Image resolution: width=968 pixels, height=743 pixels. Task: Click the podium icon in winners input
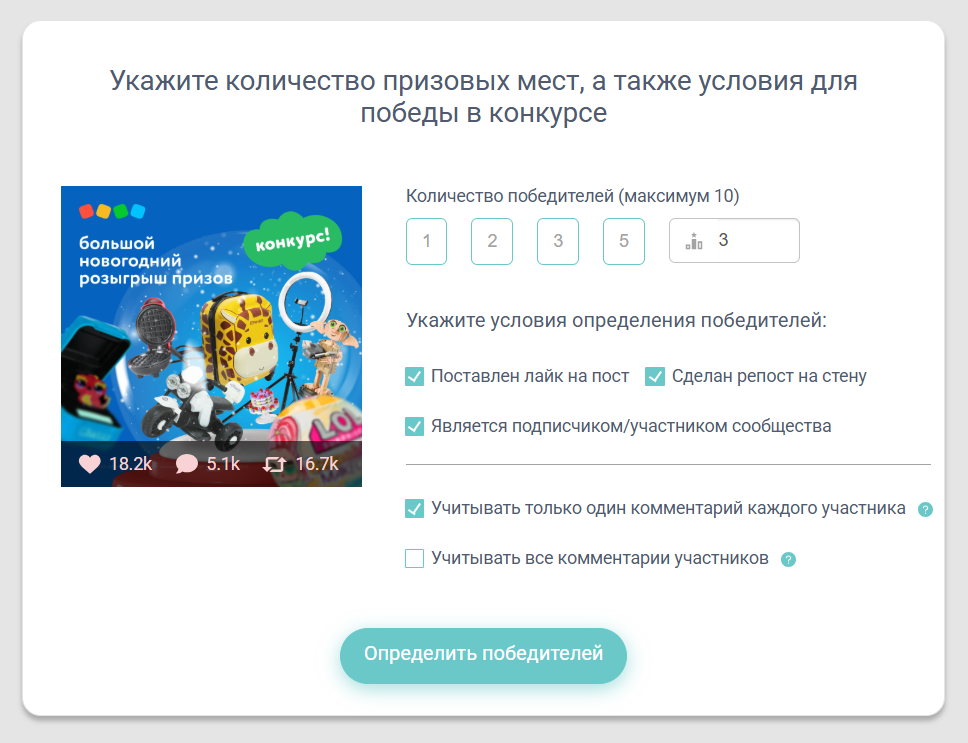pyautogui.click(x=694, y=241)
